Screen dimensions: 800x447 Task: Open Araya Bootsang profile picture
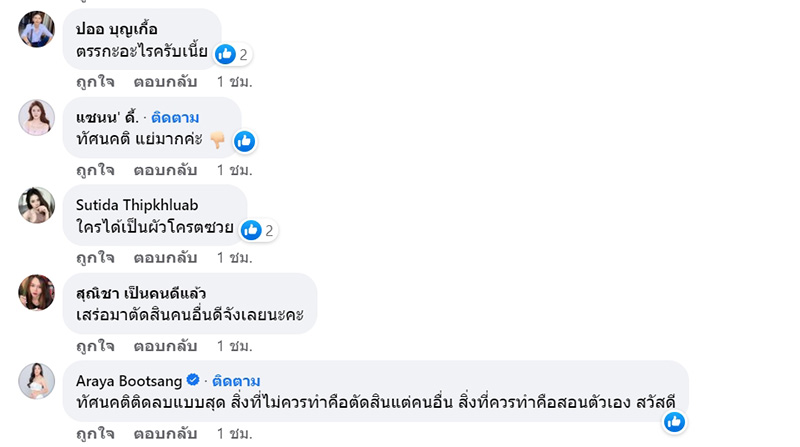(36, 381)
